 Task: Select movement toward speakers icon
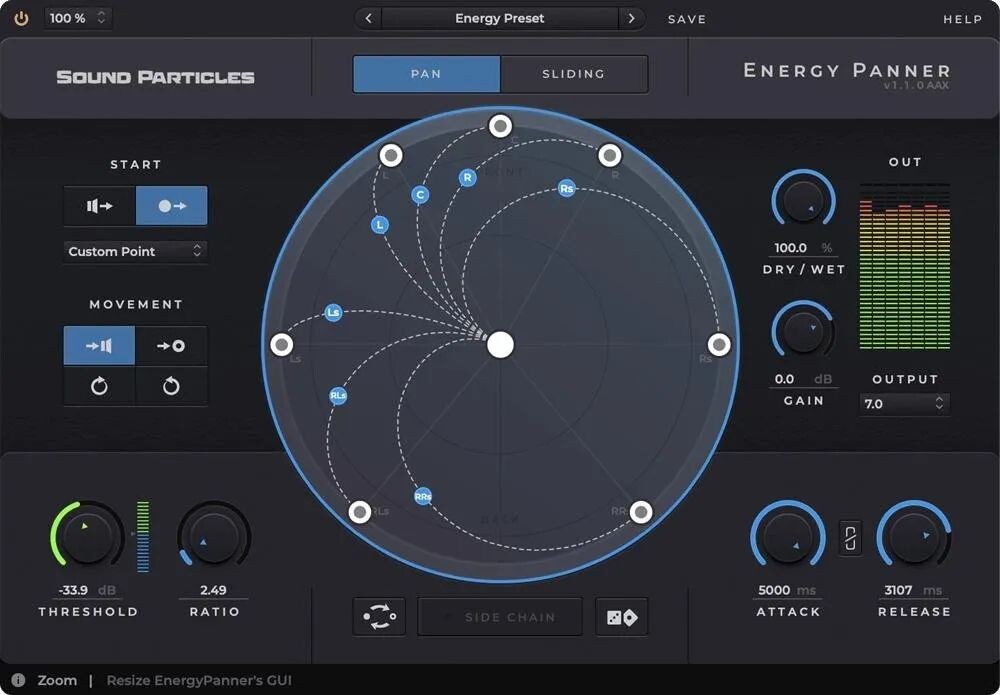coord(99,346)
